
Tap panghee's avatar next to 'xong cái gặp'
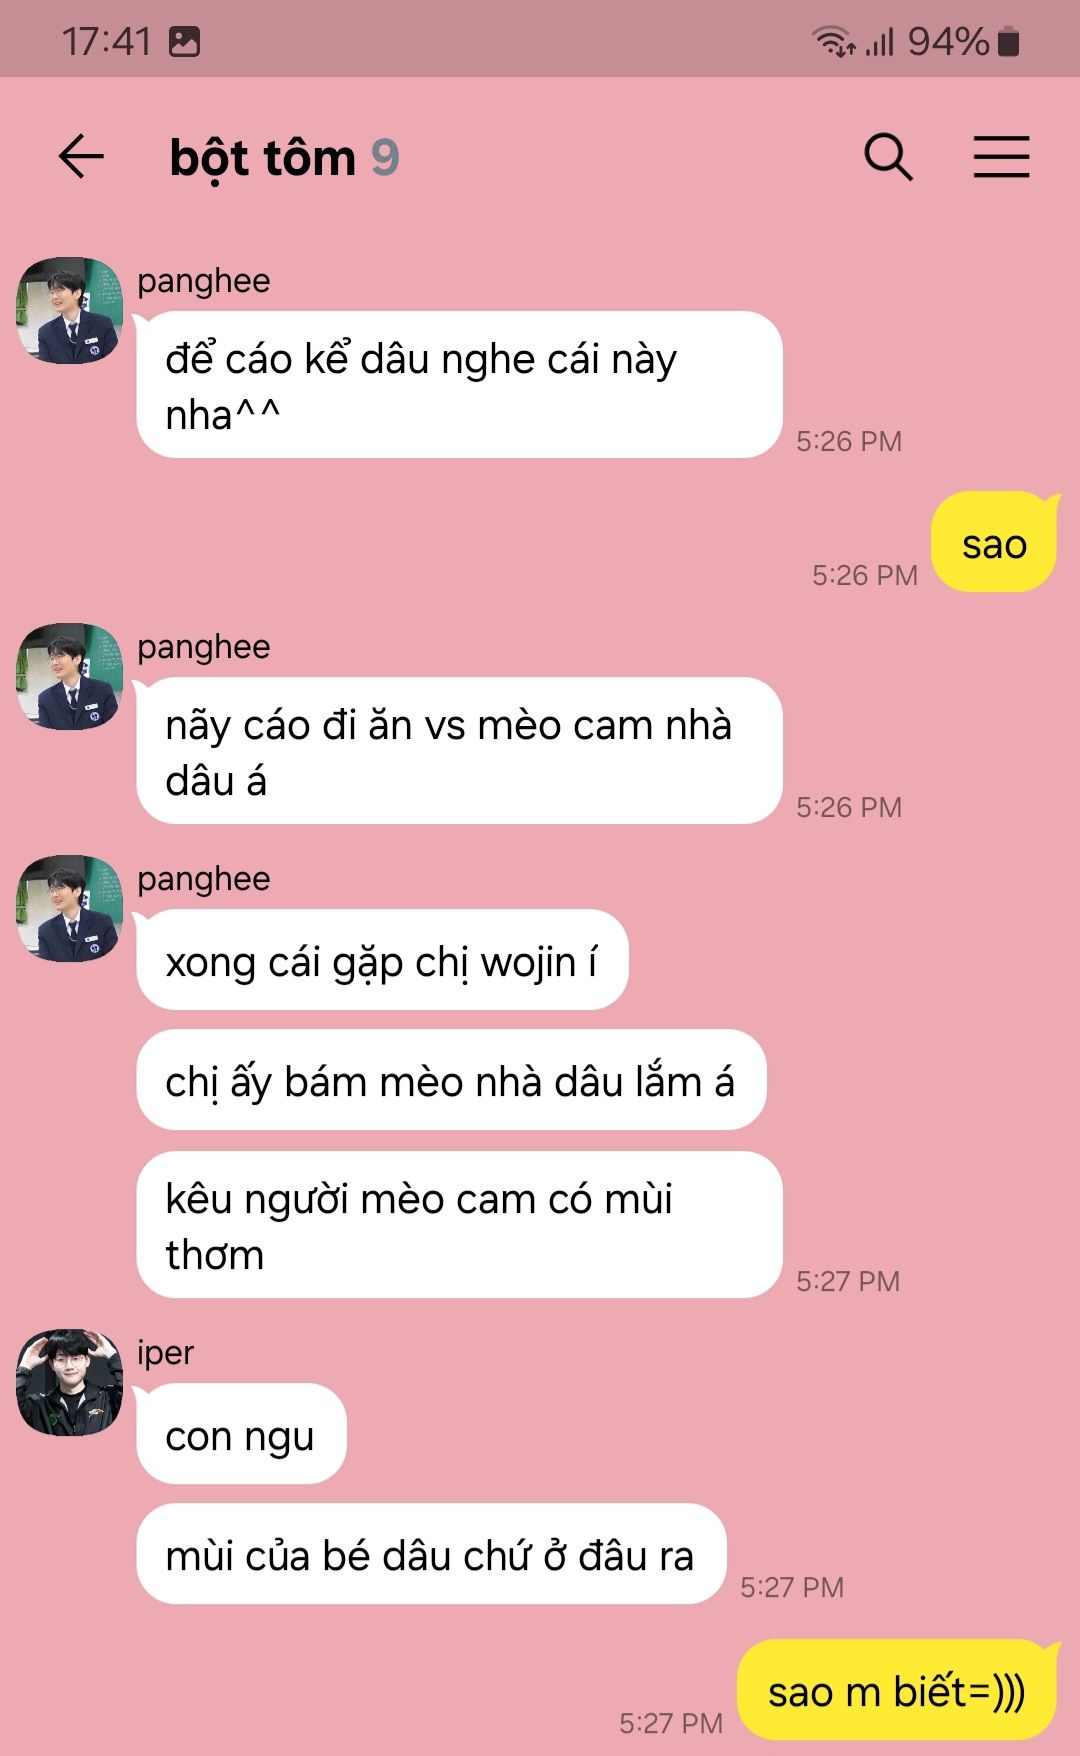(69, 908)
